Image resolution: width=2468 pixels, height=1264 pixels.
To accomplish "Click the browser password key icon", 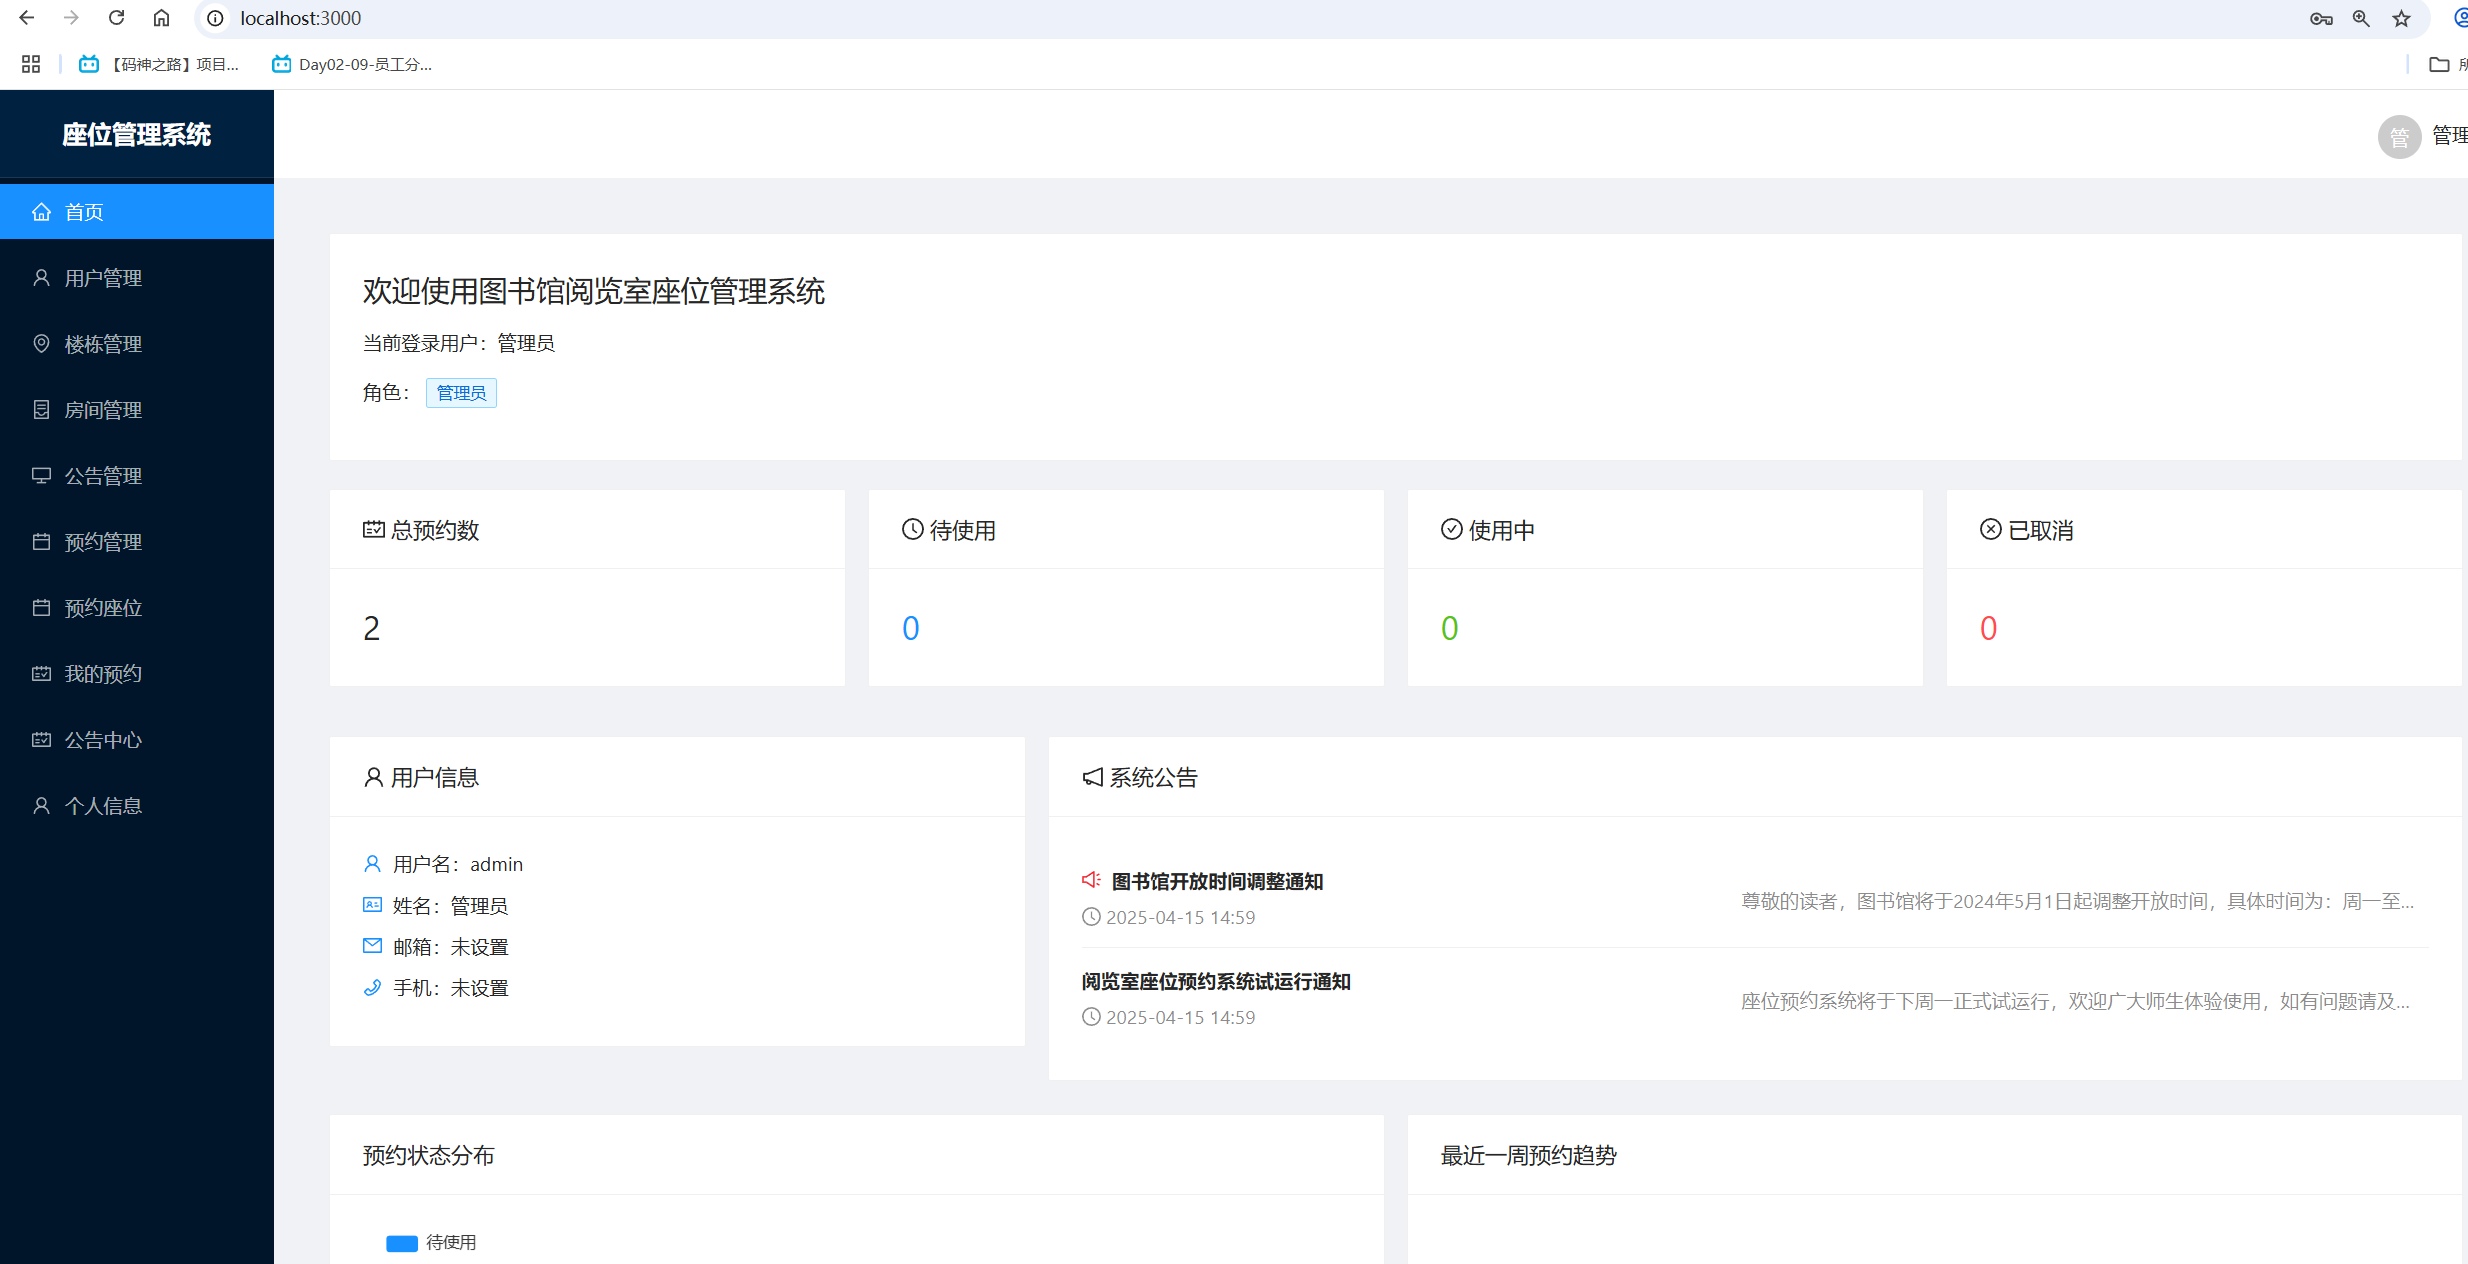I will pyautogui.click(x=2321, y=18).
